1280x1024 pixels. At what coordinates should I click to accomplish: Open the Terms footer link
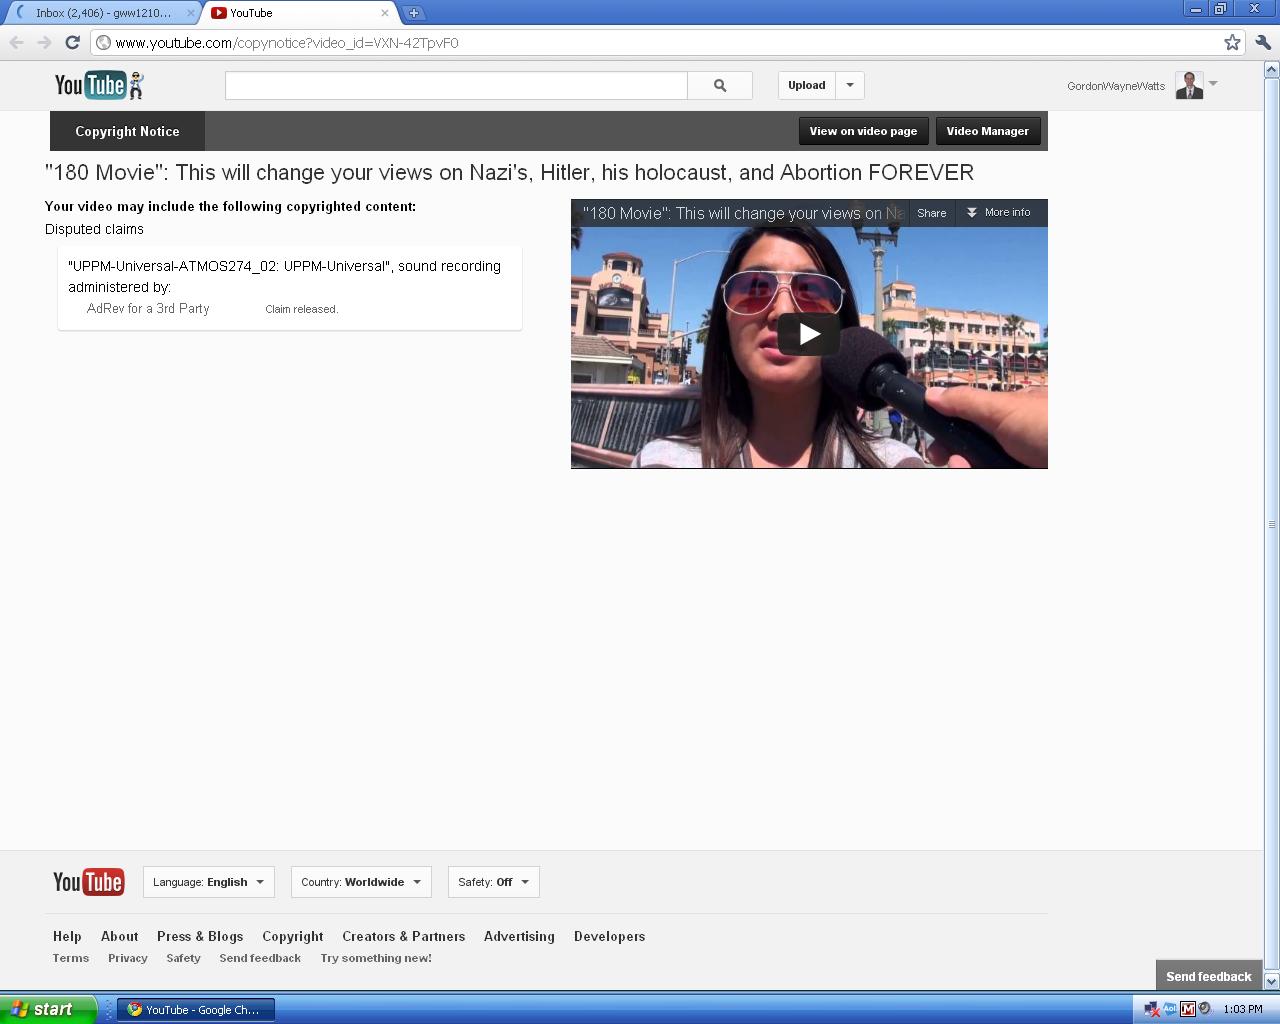click(71, 958)
